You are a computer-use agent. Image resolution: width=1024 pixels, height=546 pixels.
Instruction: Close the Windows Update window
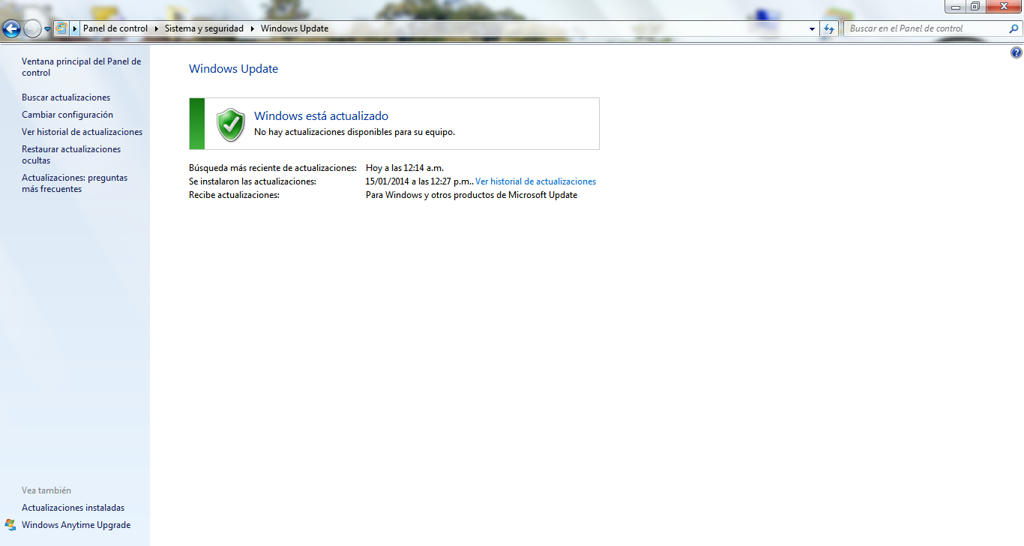1004,7
